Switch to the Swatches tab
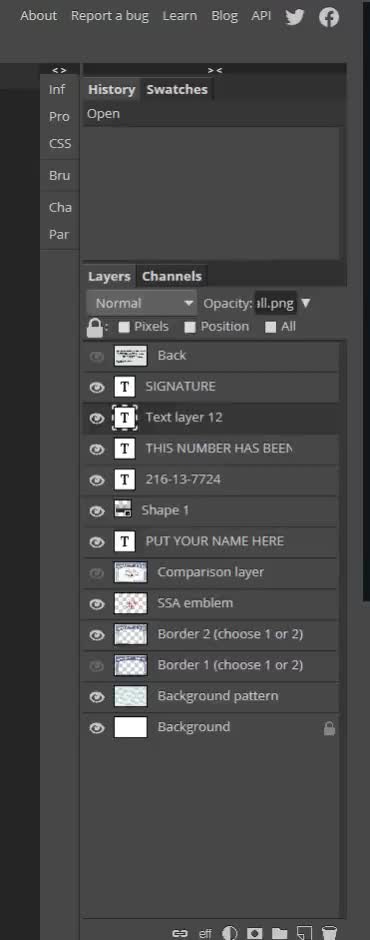 pyautogui.click(x=177, y=89)
